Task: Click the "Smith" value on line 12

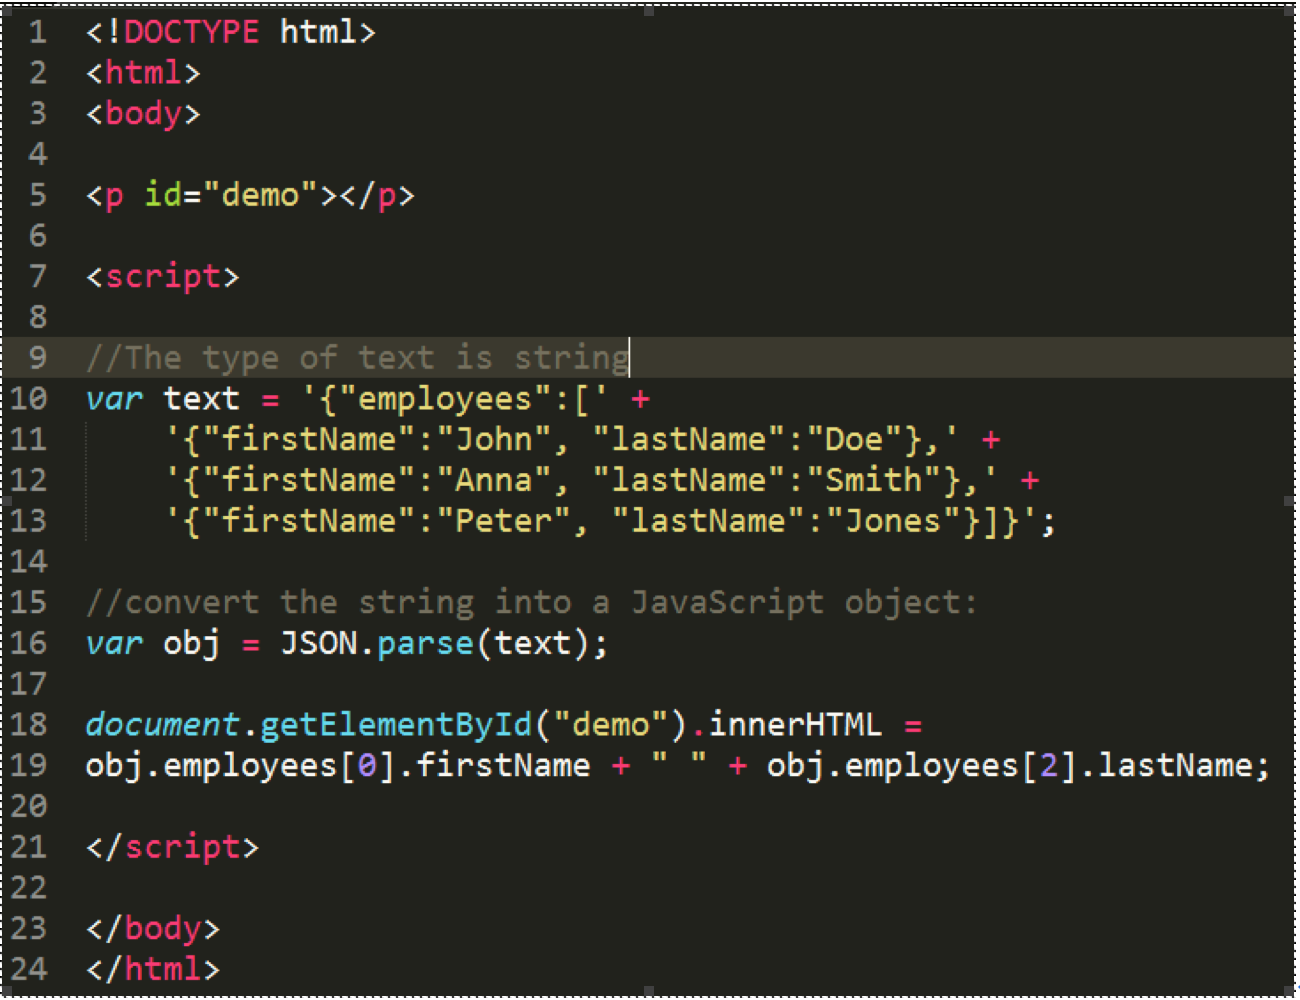Action: [874, 480]
